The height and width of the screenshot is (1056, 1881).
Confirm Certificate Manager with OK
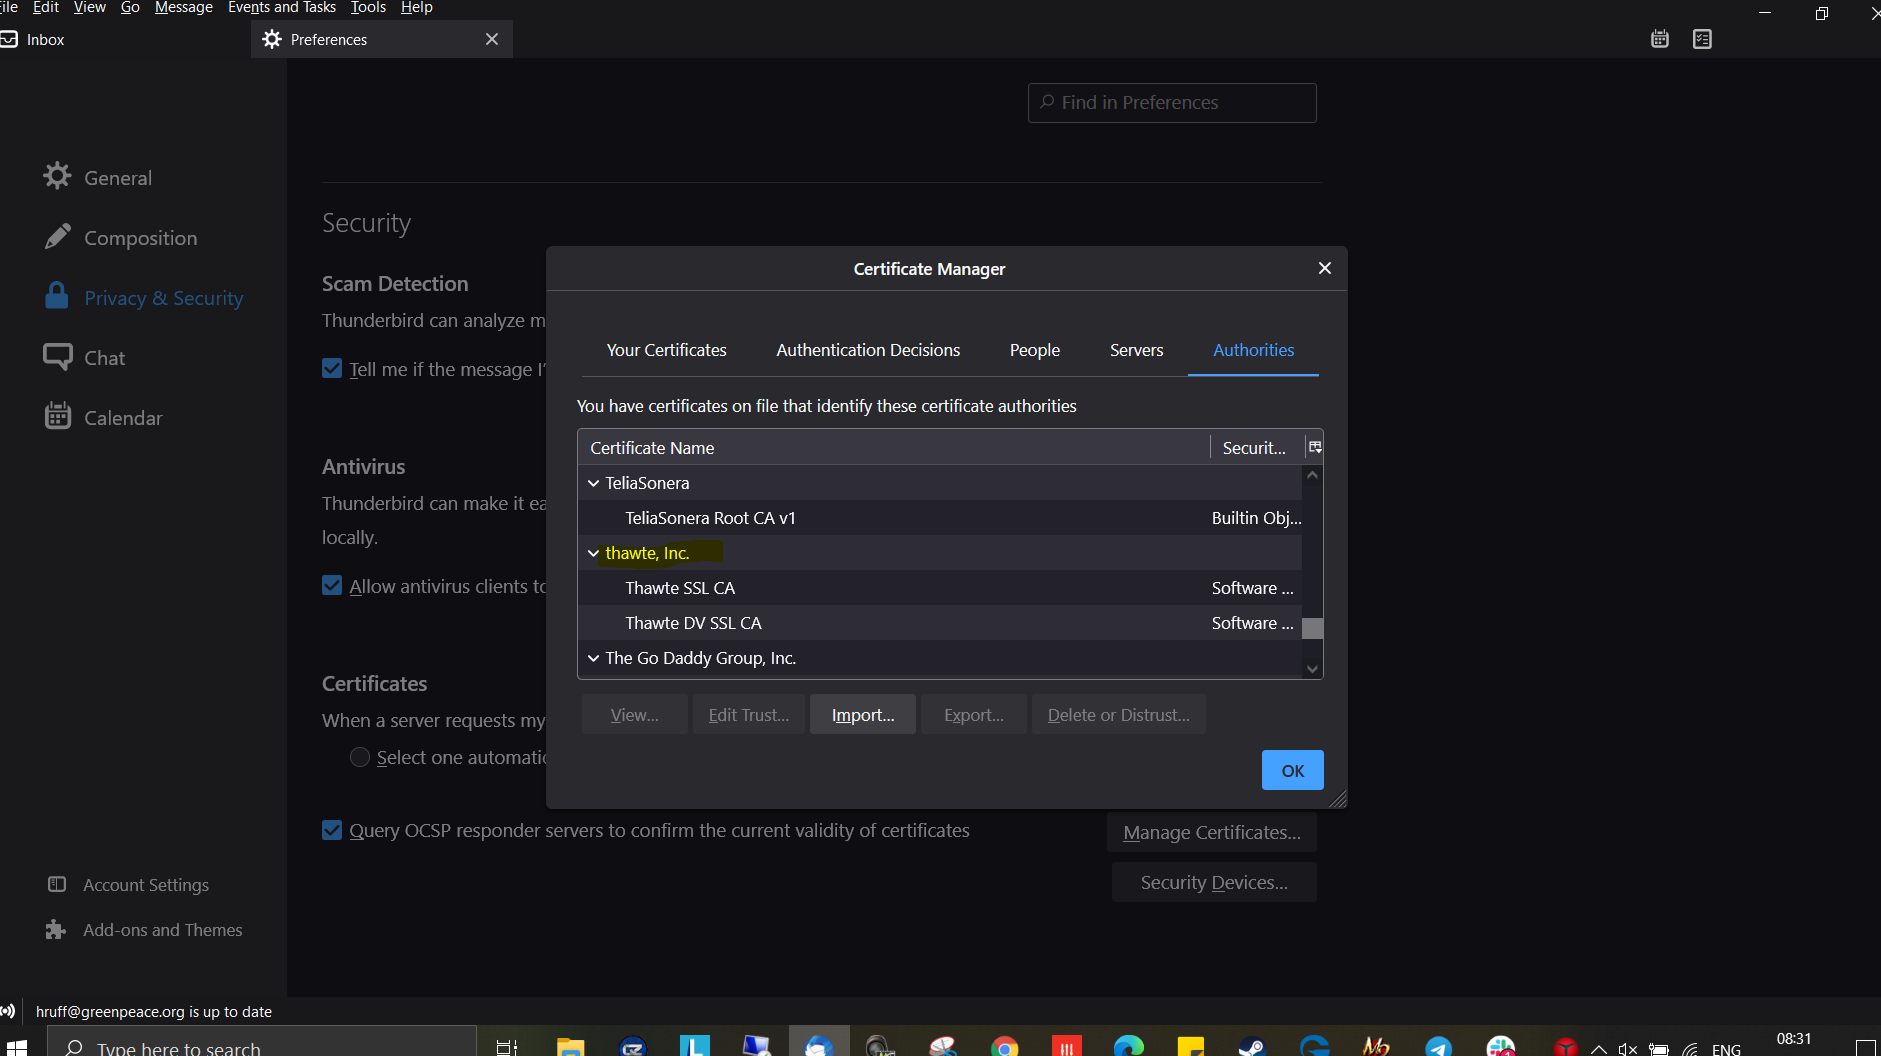[x=1293, y=770]
